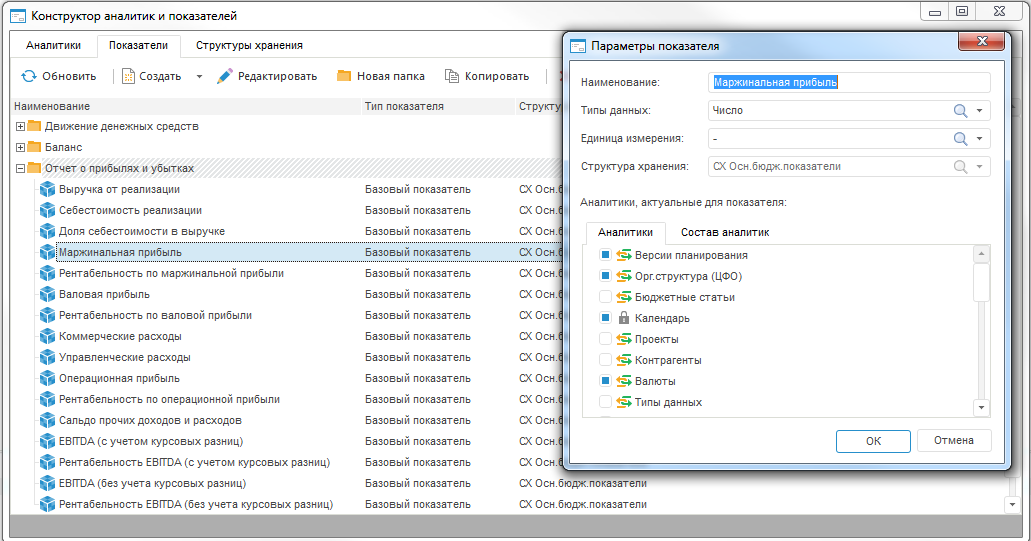Image resolution: width=1031 pixels, height=541 pixels.
Task: Uncheck the Версии планирования checkbox
Action: pyautogui.click(x=605, y=255)
